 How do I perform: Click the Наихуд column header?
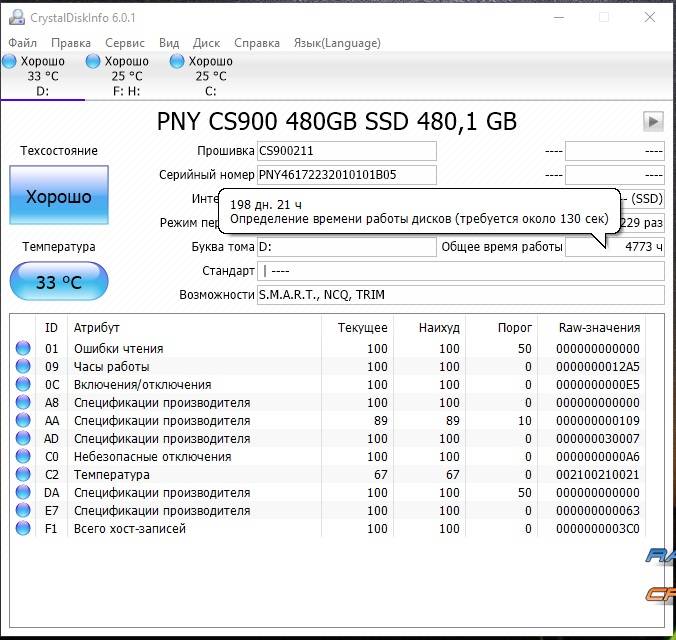tap(429, 328)
